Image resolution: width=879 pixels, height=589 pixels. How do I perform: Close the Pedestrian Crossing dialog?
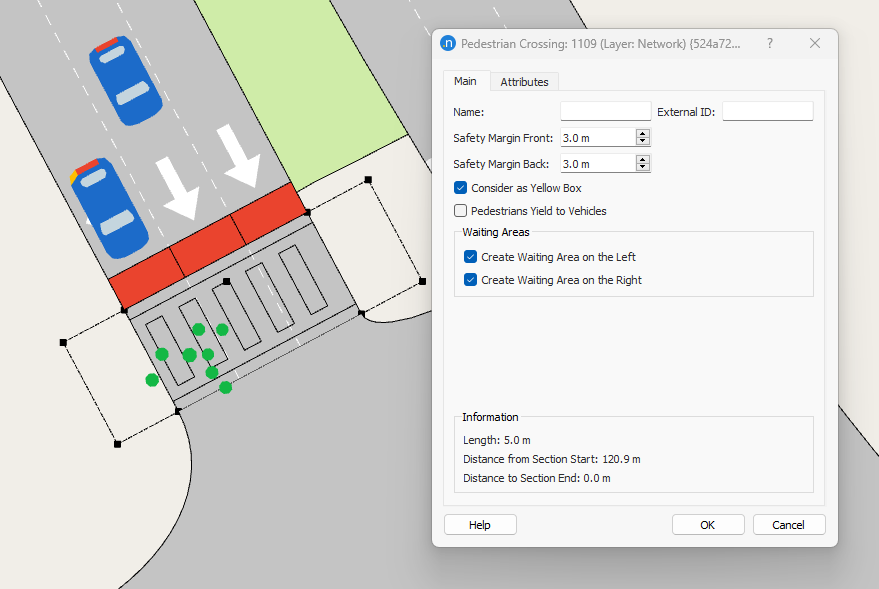815,44
